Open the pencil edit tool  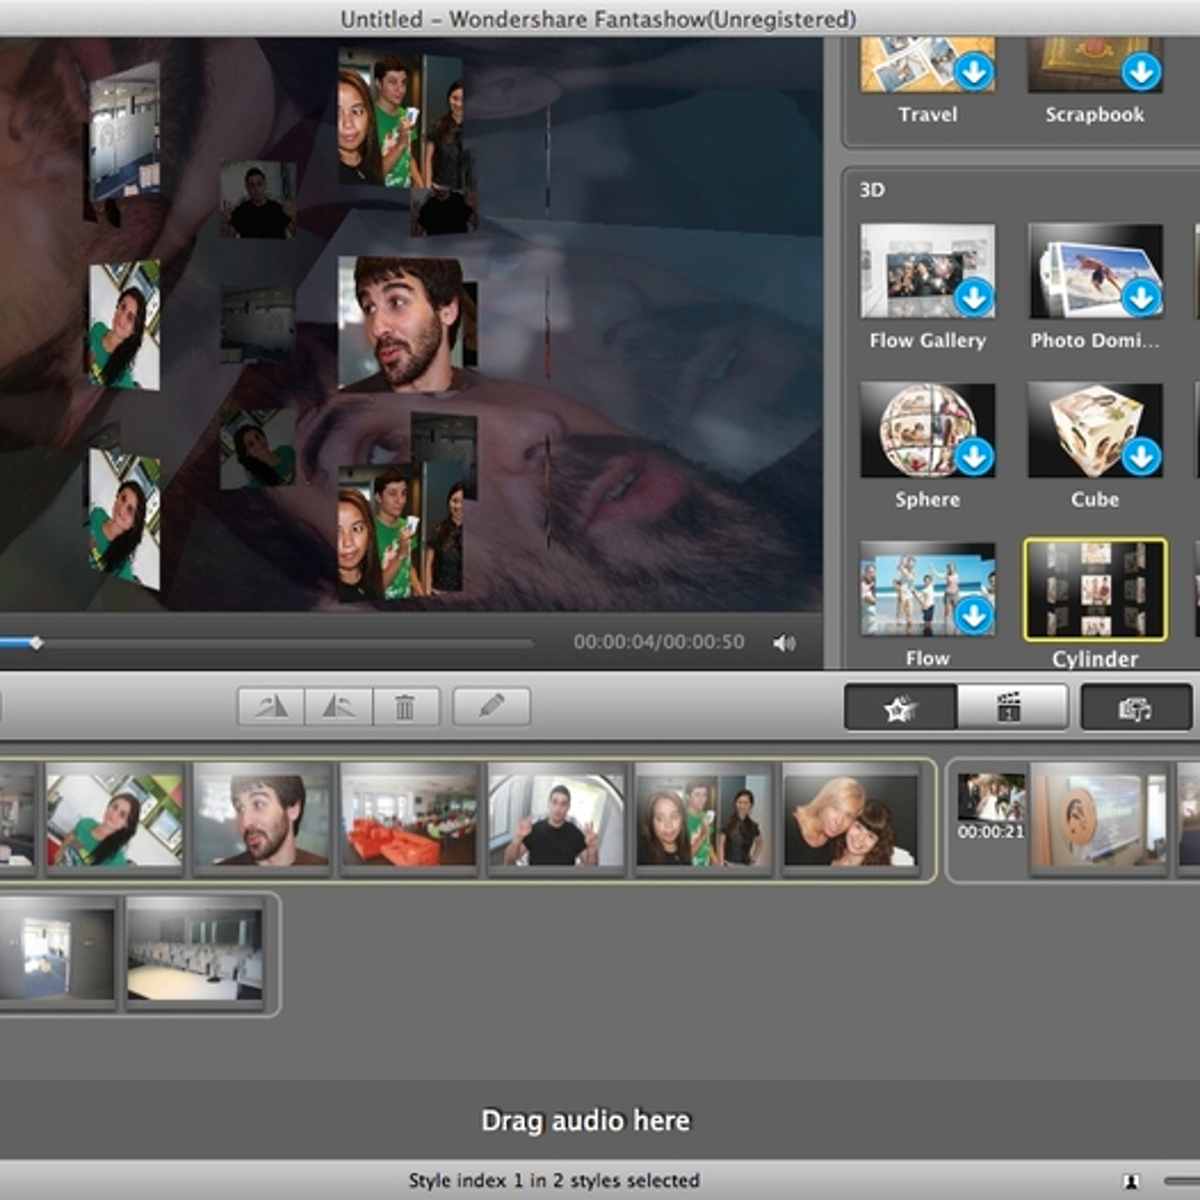click(491, 707)
